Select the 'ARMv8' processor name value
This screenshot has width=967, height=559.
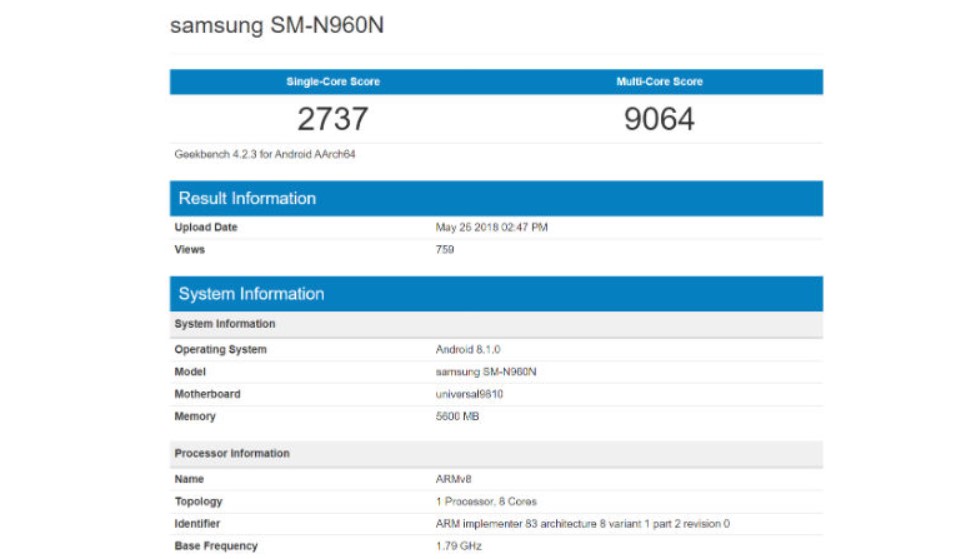453,479
